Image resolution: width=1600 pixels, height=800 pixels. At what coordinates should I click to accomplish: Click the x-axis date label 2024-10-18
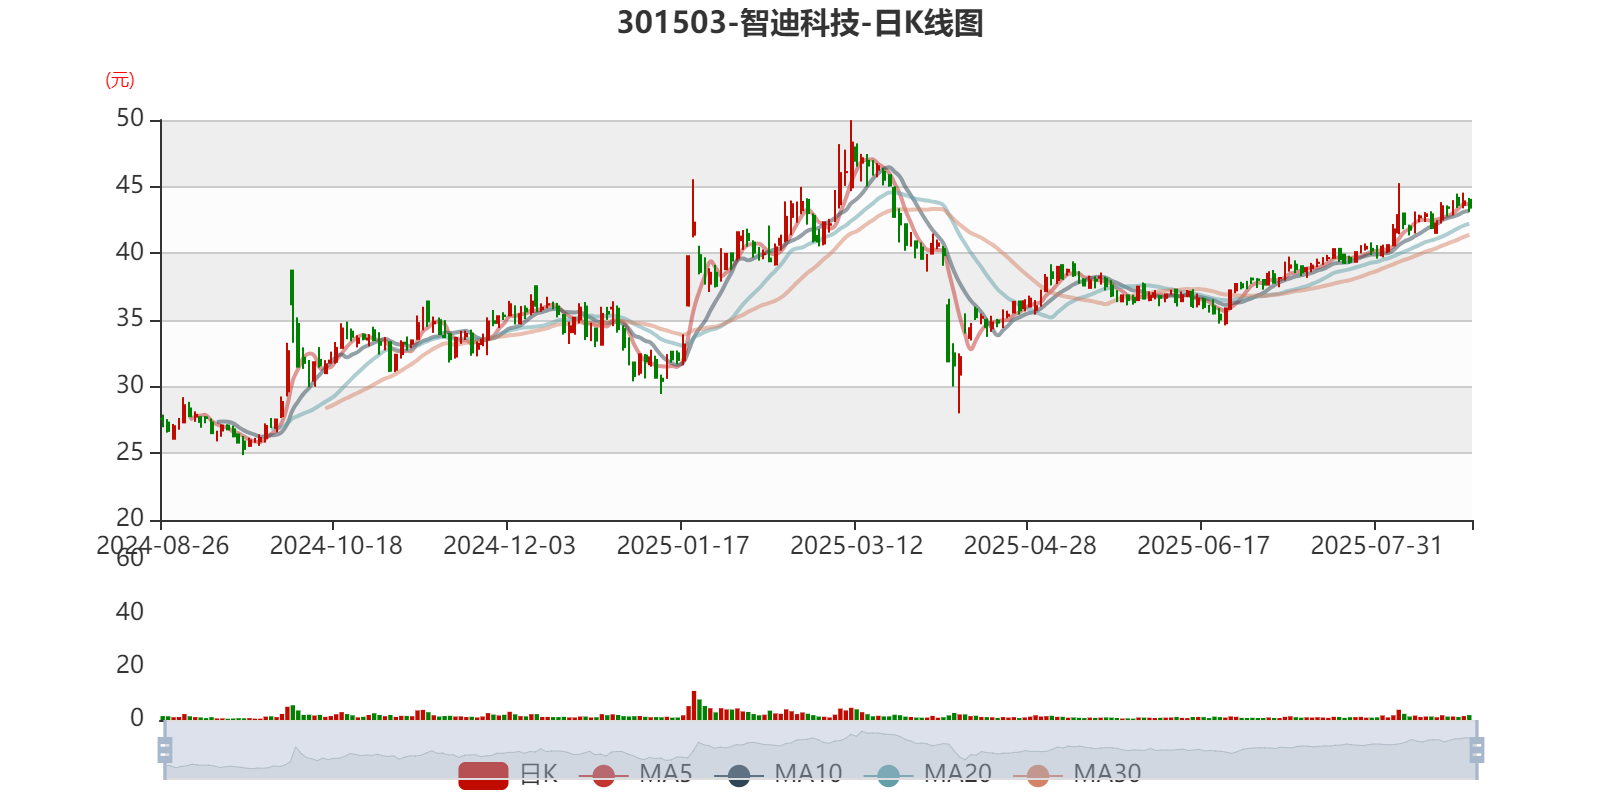point(336,546)
